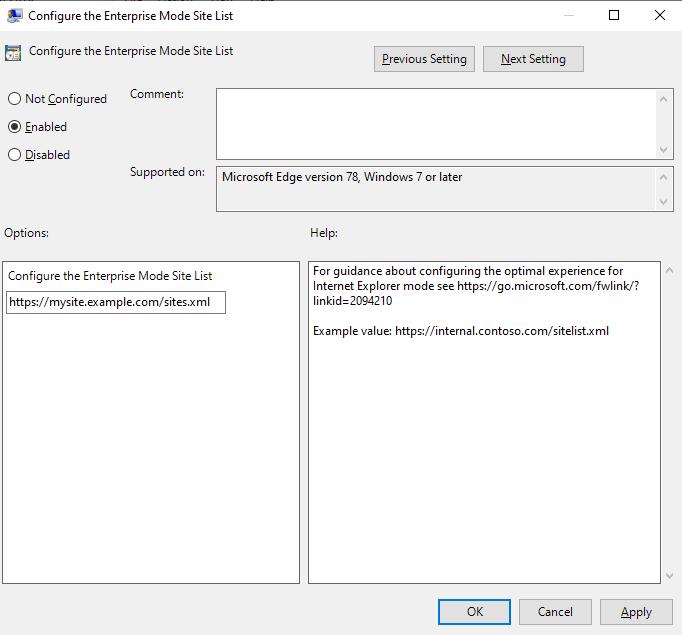Go to Next Setting
Viewport: 682px width, 635px height.
pyautogui.click(x=533, y=59)
